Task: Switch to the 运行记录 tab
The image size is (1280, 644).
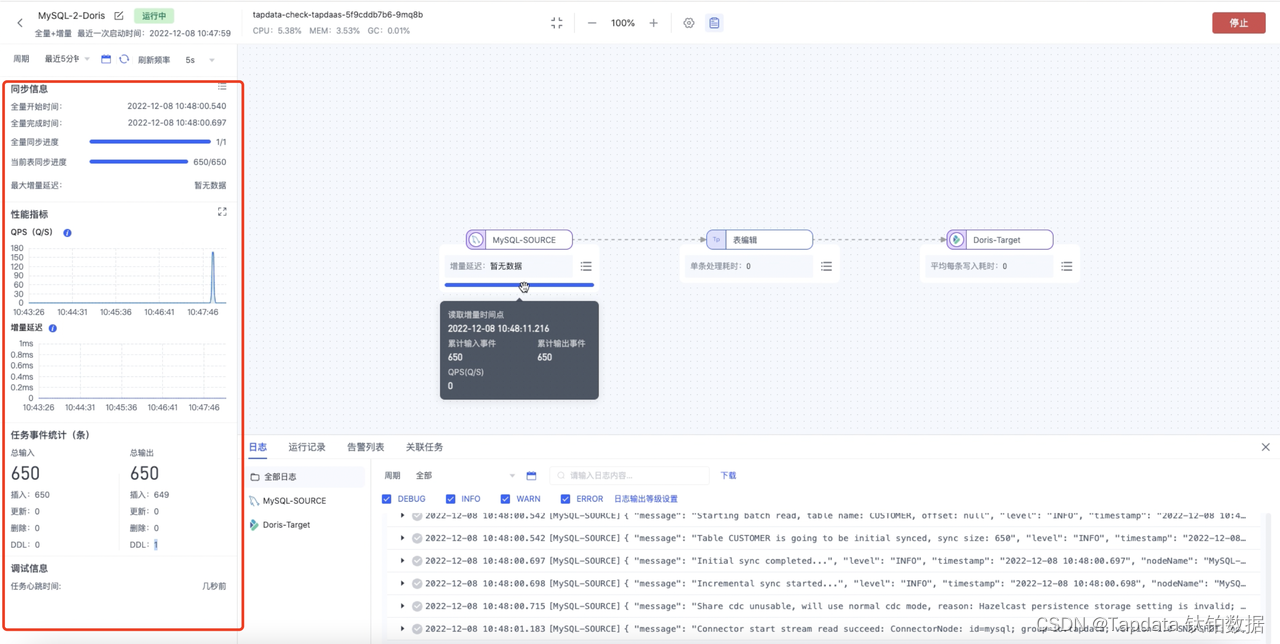Action: point(307,447)
